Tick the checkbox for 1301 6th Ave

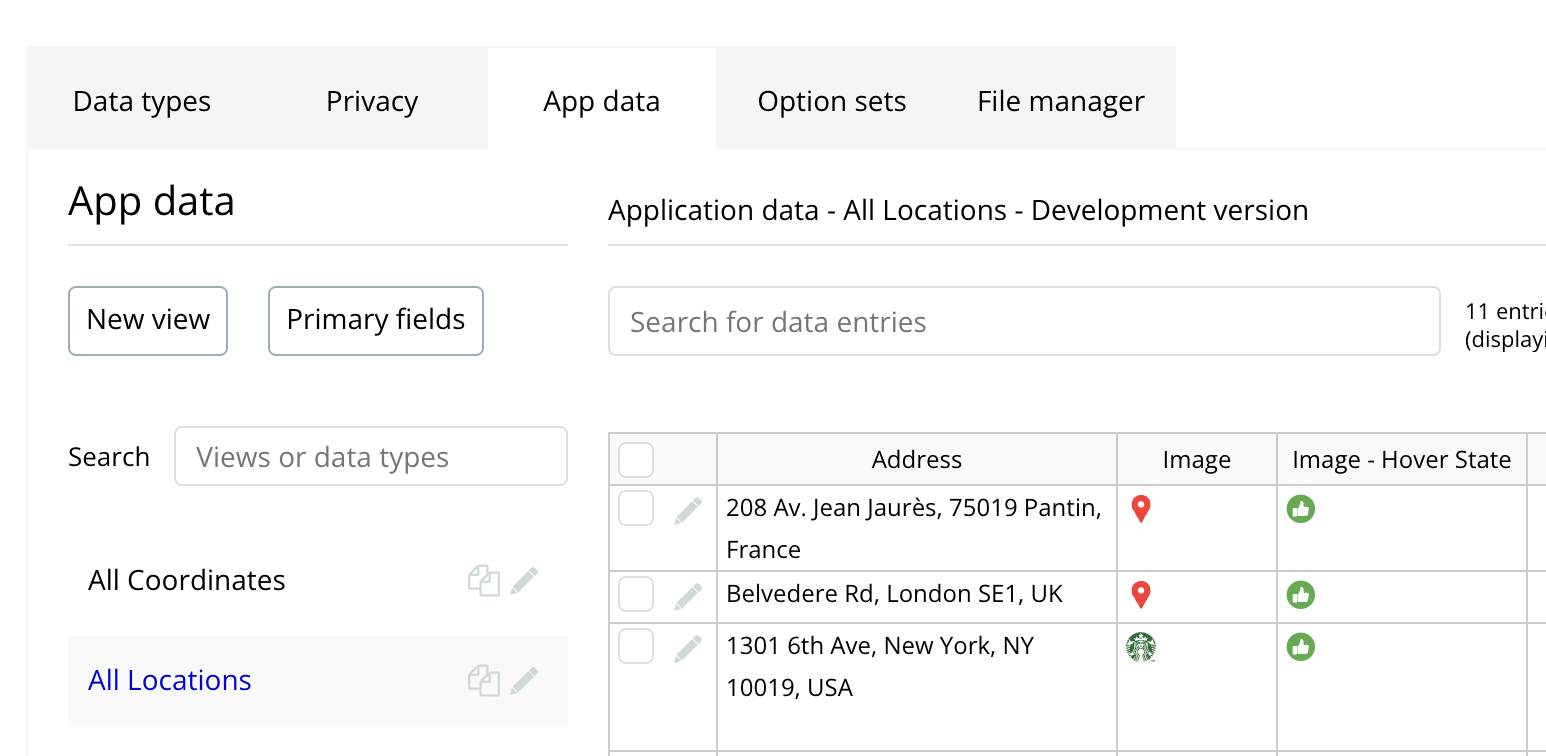[636, 646]
